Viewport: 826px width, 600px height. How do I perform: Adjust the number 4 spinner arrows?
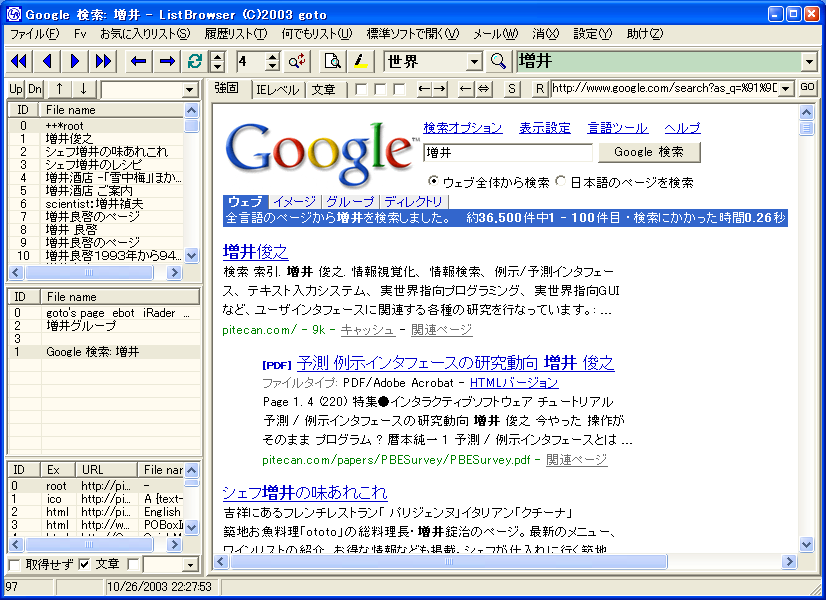pyautogui.click(x=272, y=62)
